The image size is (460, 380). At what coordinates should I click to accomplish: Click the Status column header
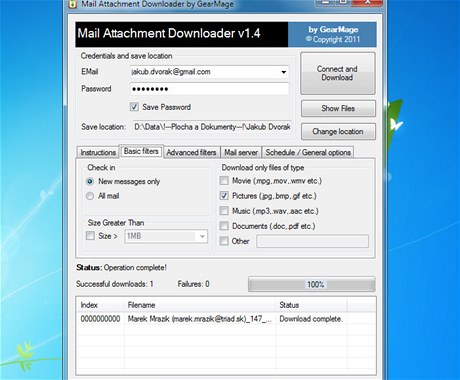[x=311, y=305]
